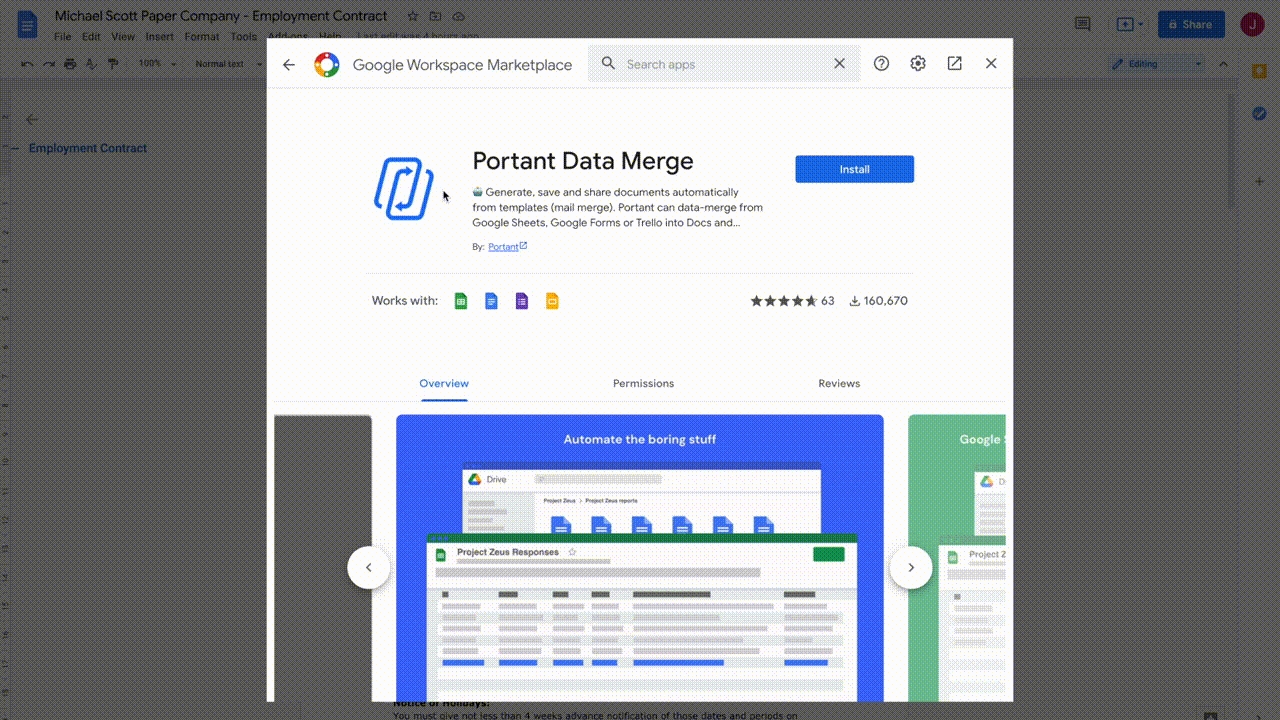This screenshot has height=720, width=1280.
Task: Close the Marketplace dialog
Action: pos(991,64)
